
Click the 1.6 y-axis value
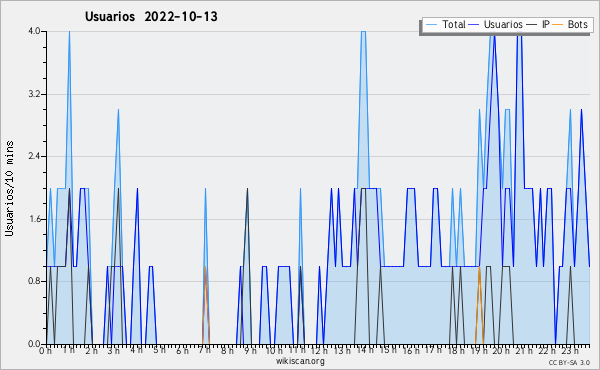click(x=34, y=219)
